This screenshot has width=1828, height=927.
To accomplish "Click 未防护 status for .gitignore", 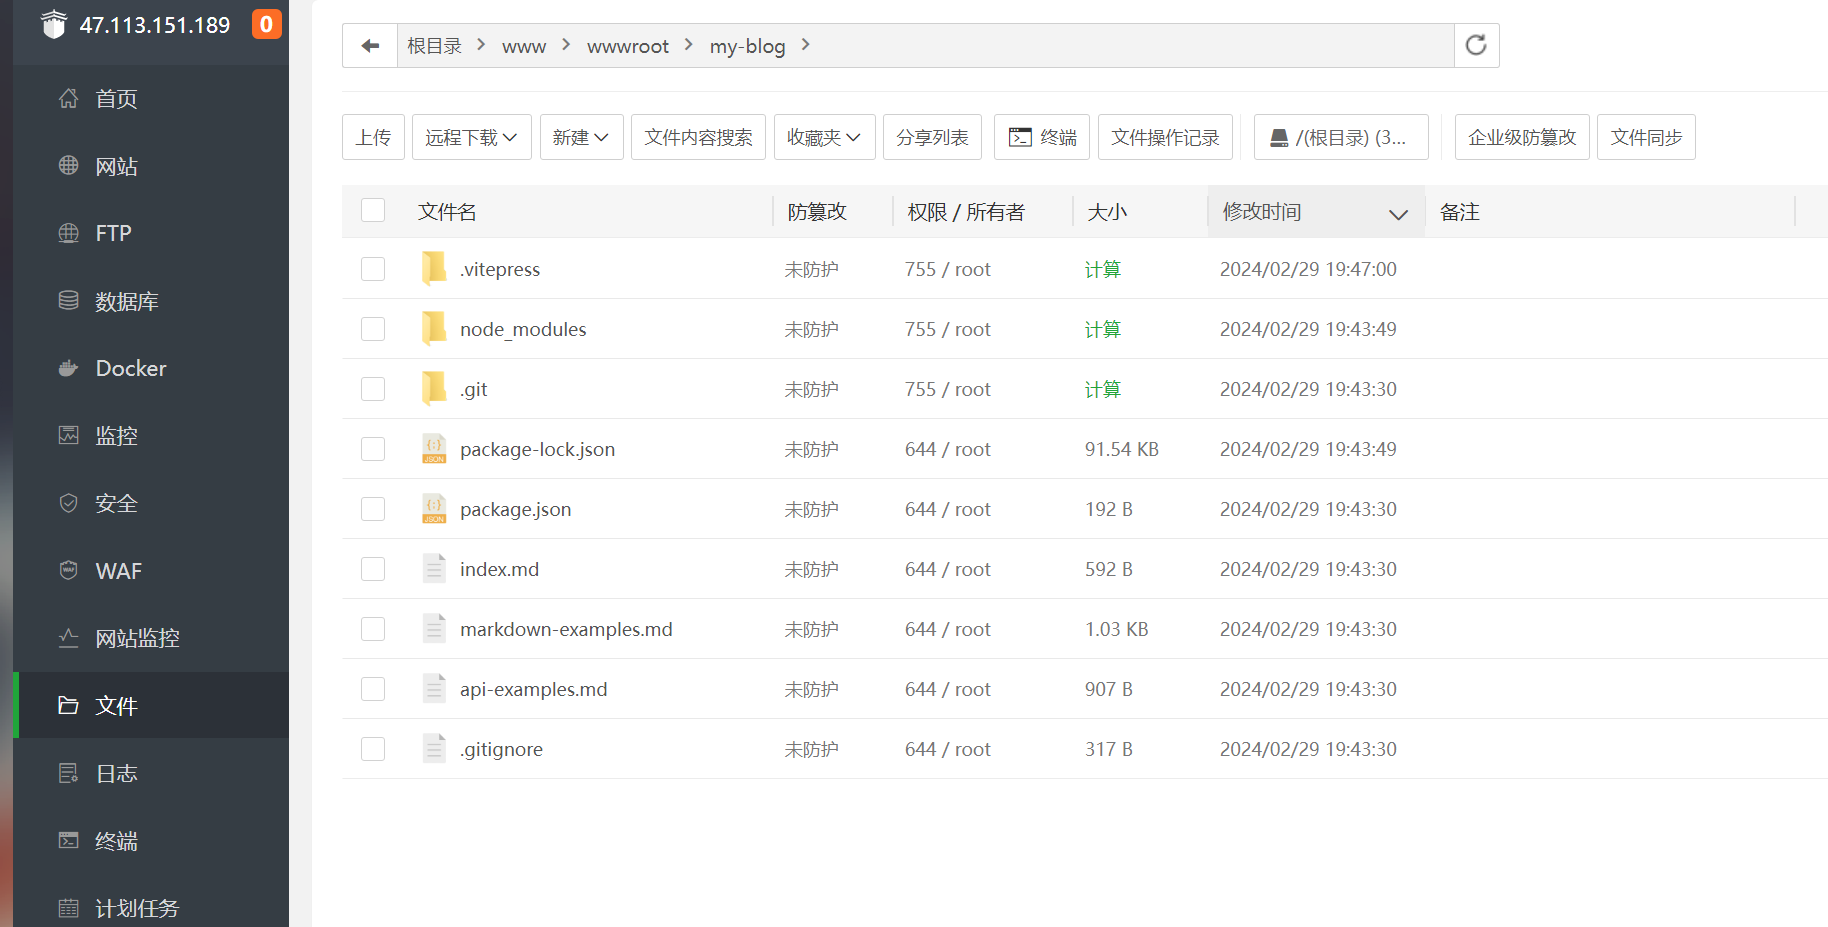I will tap(811, 749).
